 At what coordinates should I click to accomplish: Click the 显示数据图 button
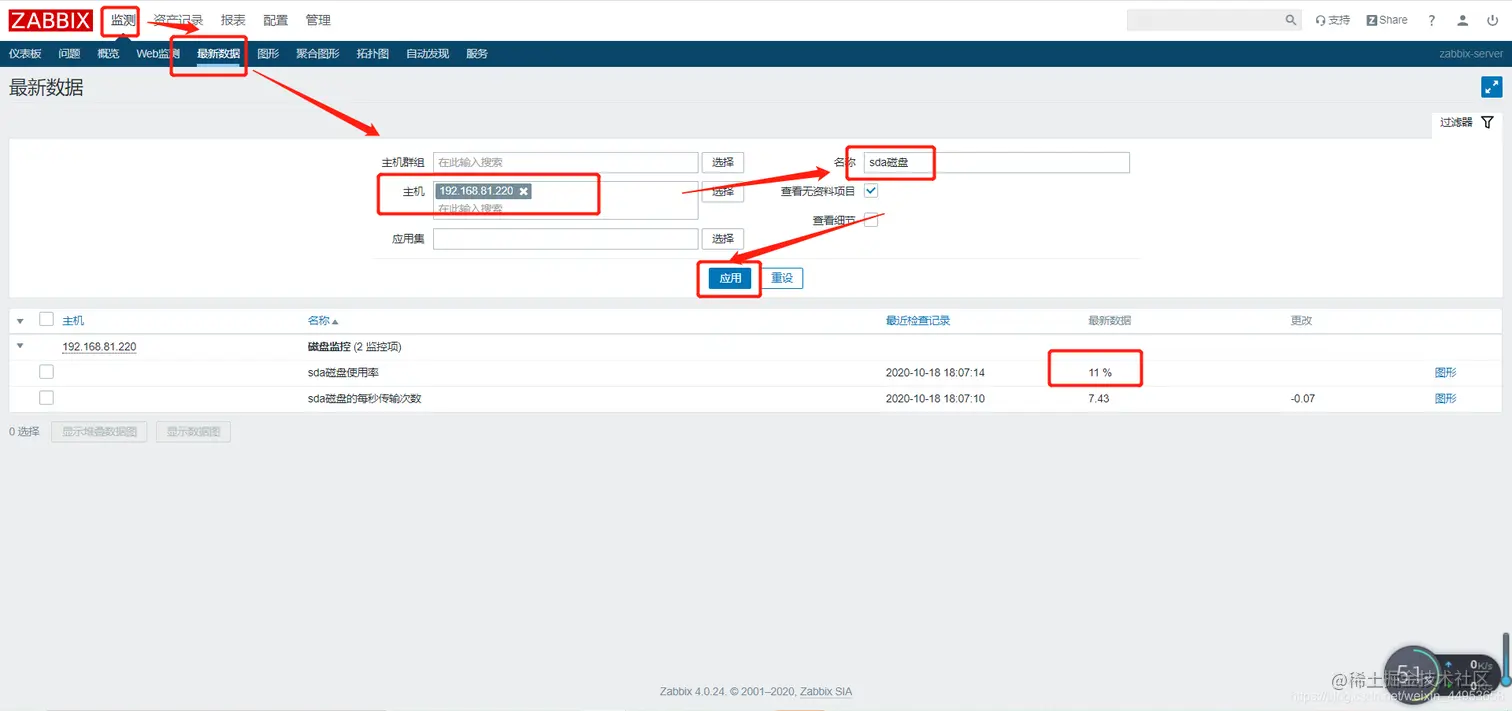[194, 432]
